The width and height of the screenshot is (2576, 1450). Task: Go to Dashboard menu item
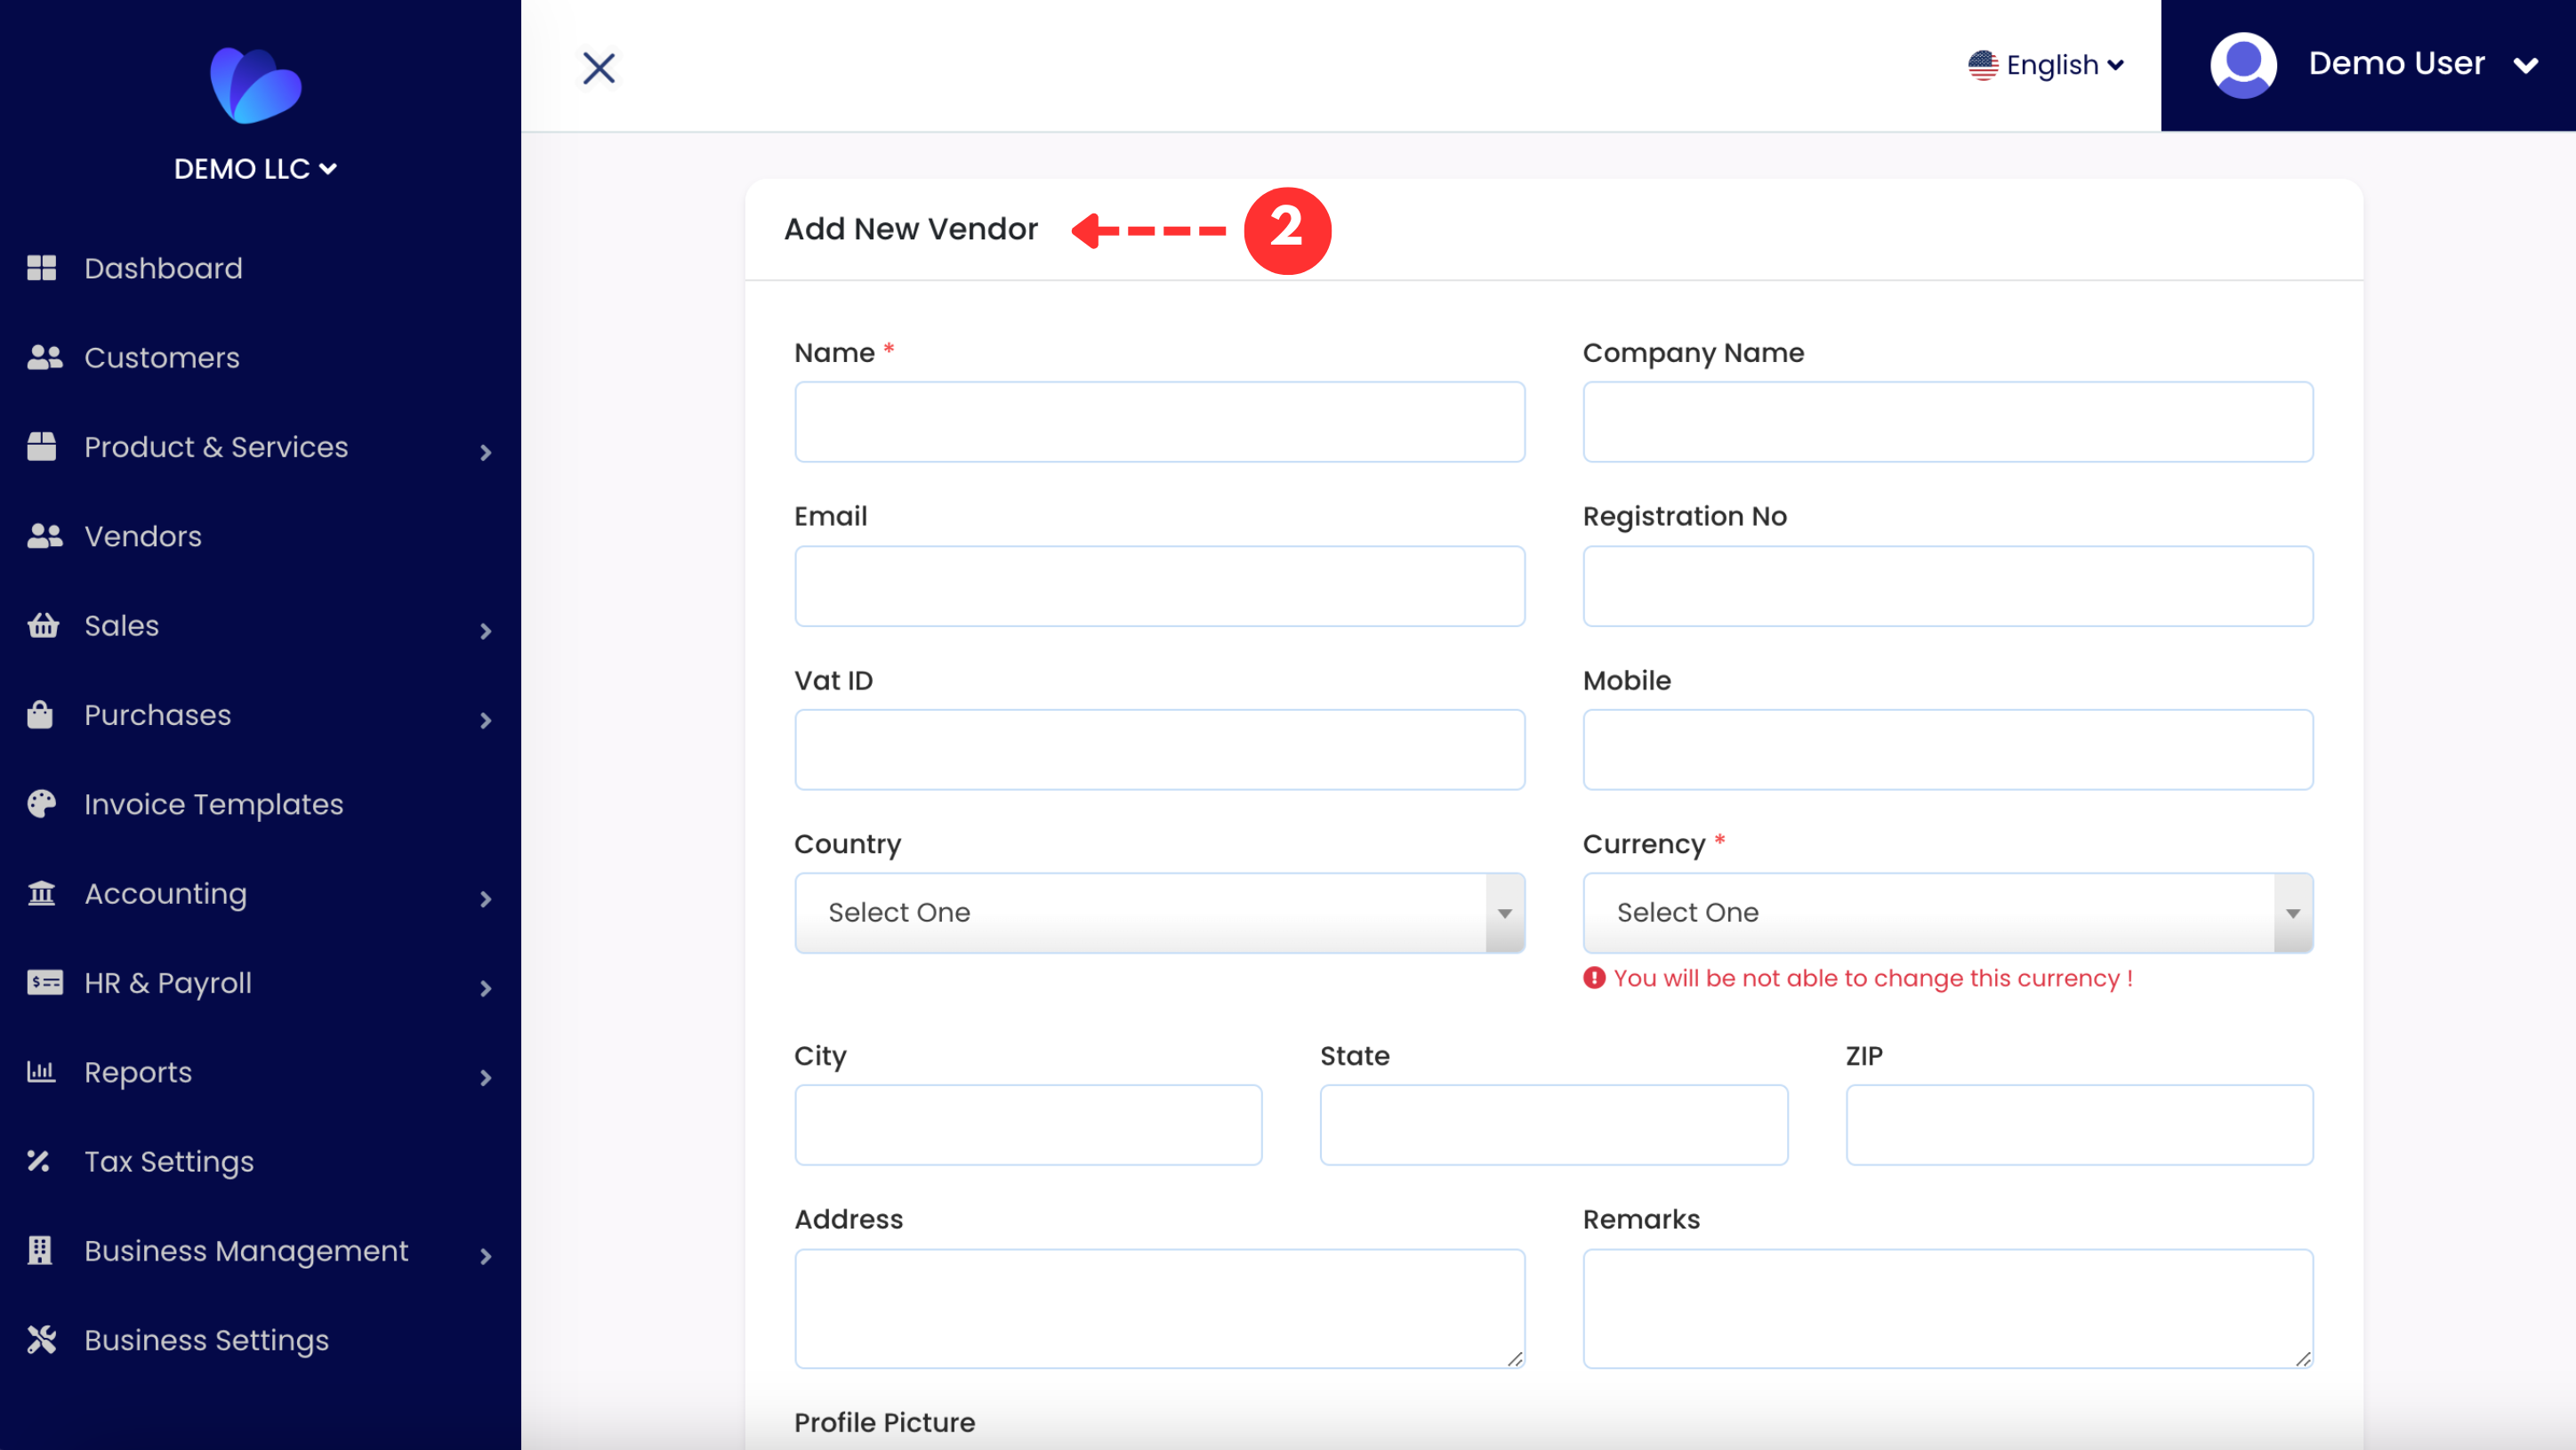(163, 268)
